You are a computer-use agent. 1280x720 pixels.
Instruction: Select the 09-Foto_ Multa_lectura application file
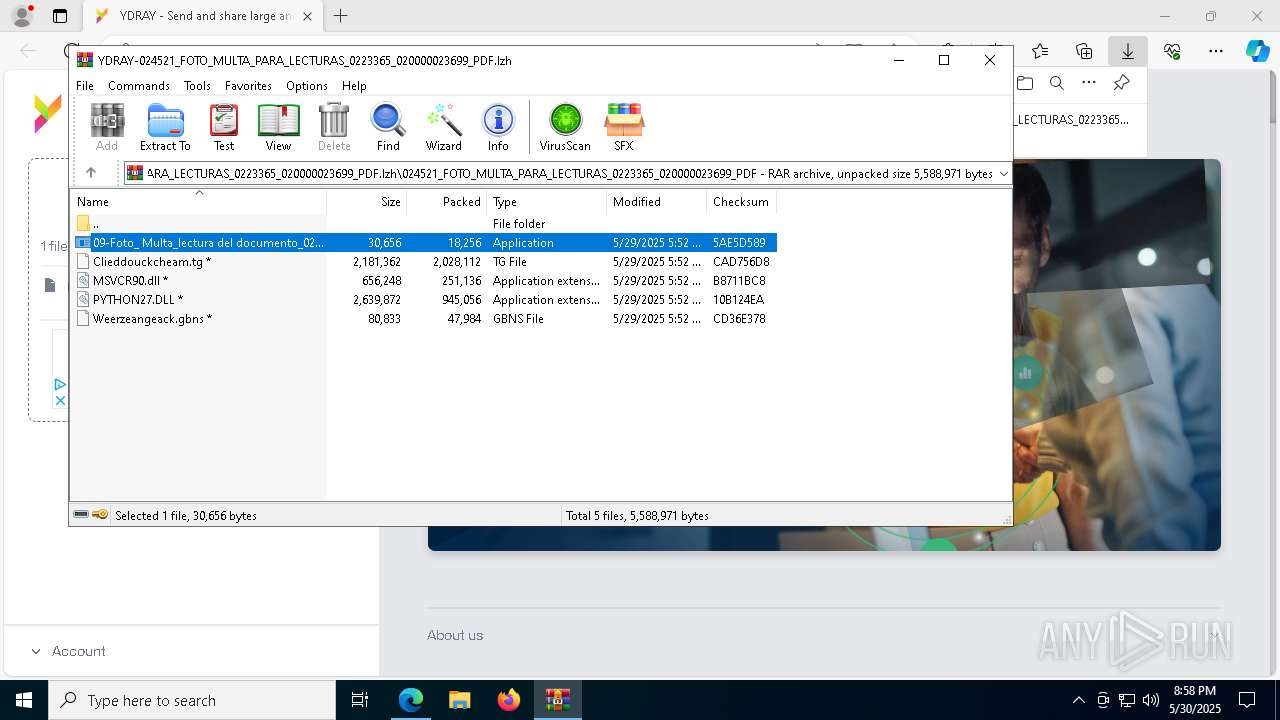click(x=424, y=242)
